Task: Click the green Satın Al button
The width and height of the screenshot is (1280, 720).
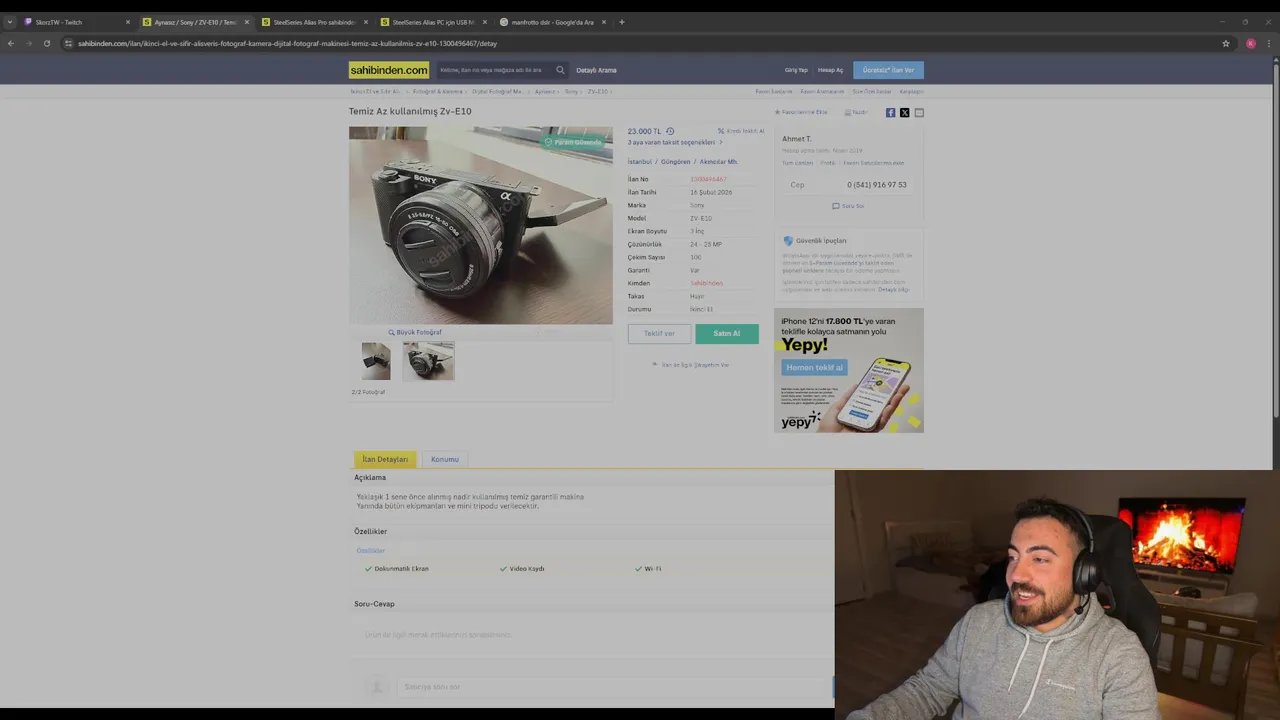Action: (727, 334)
